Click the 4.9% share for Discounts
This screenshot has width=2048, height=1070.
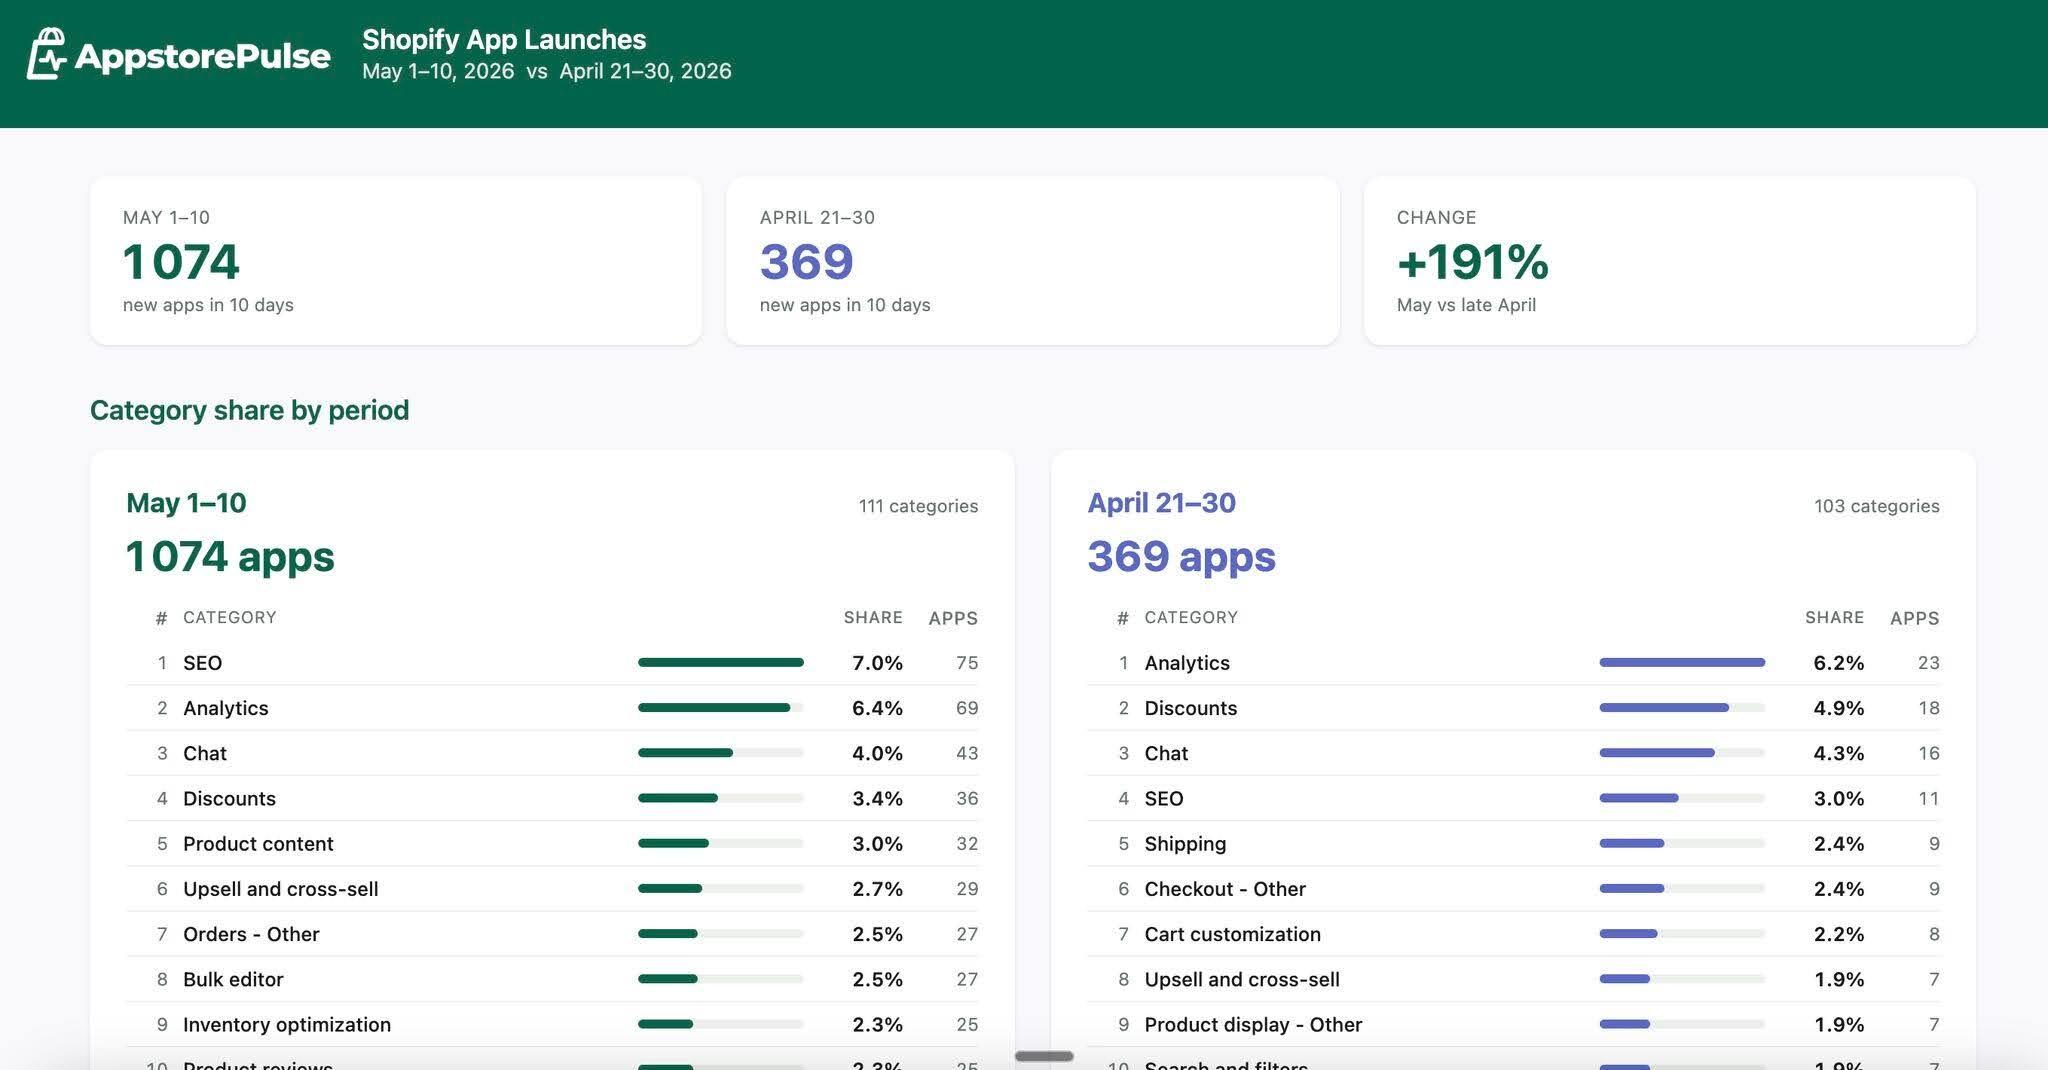pos(1838,708)
